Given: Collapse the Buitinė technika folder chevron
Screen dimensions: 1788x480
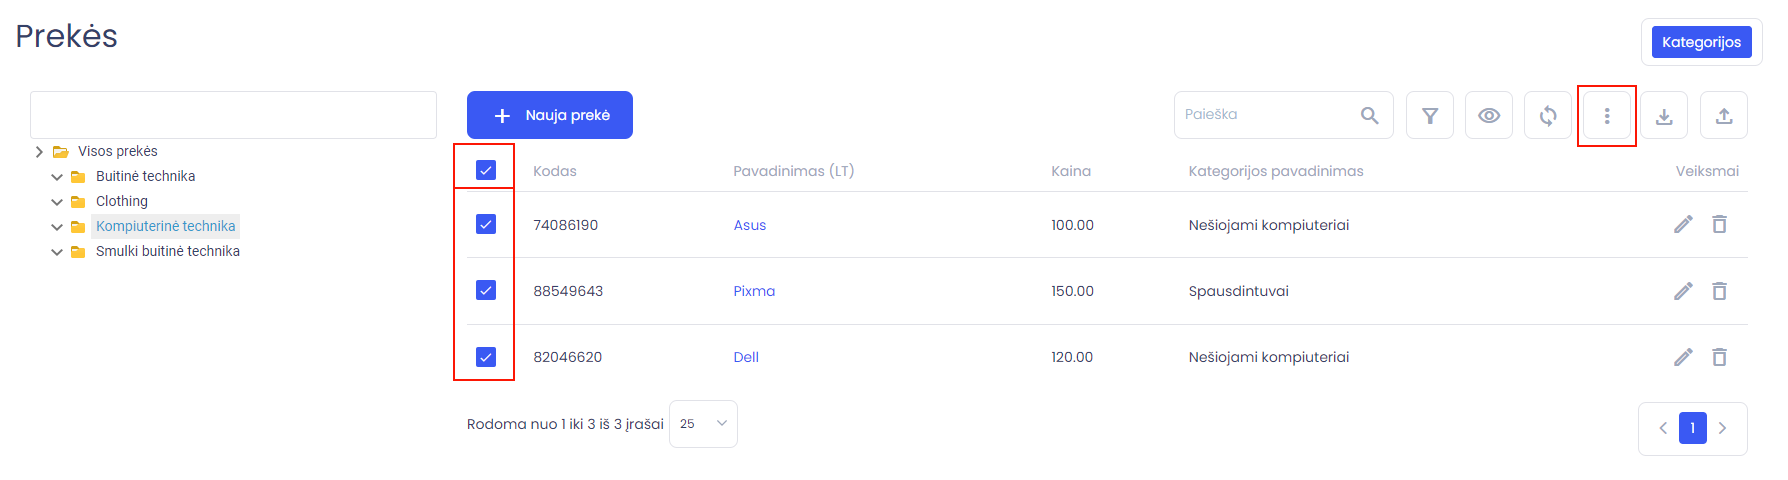Looking at the screenshot, I should 57,177.
